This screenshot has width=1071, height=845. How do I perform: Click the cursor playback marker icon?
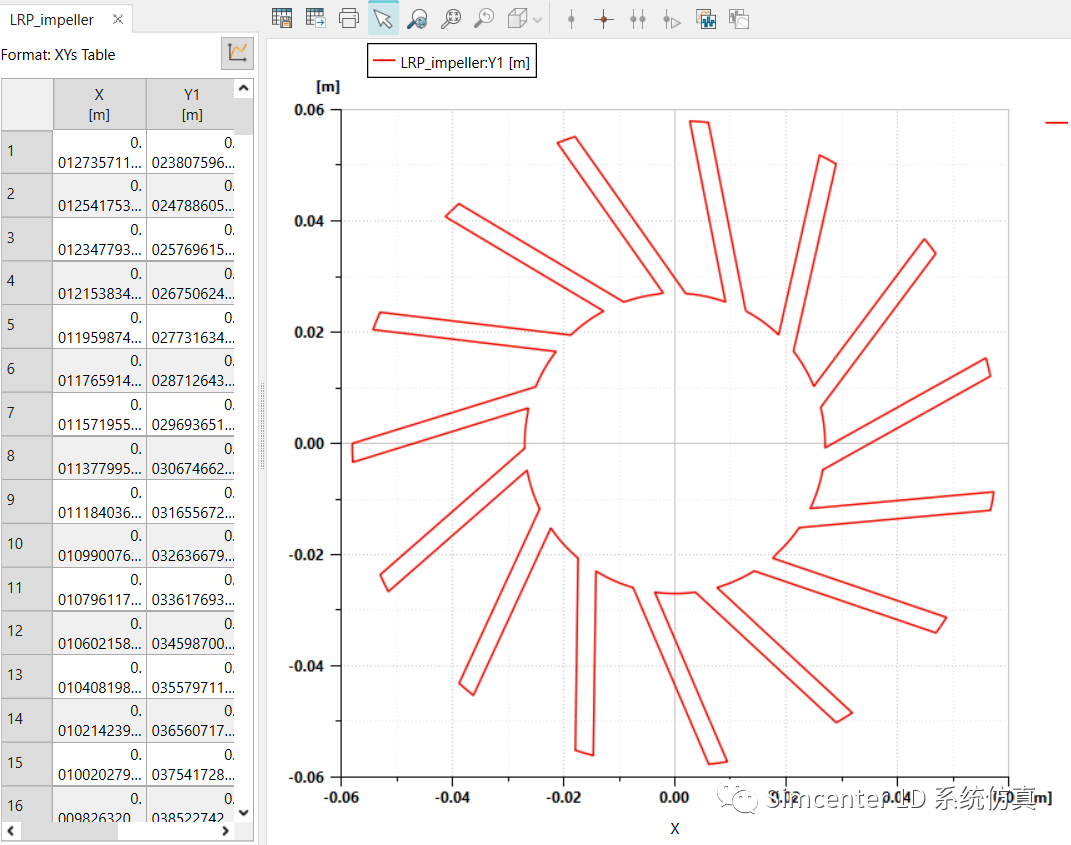point(672,19)
